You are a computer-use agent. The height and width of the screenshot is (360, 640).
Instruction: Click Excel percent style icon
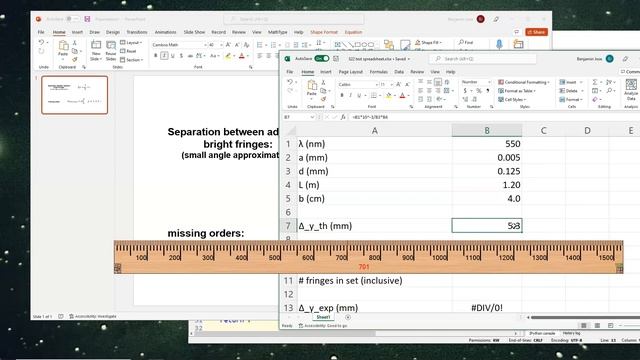coord(478,91)
